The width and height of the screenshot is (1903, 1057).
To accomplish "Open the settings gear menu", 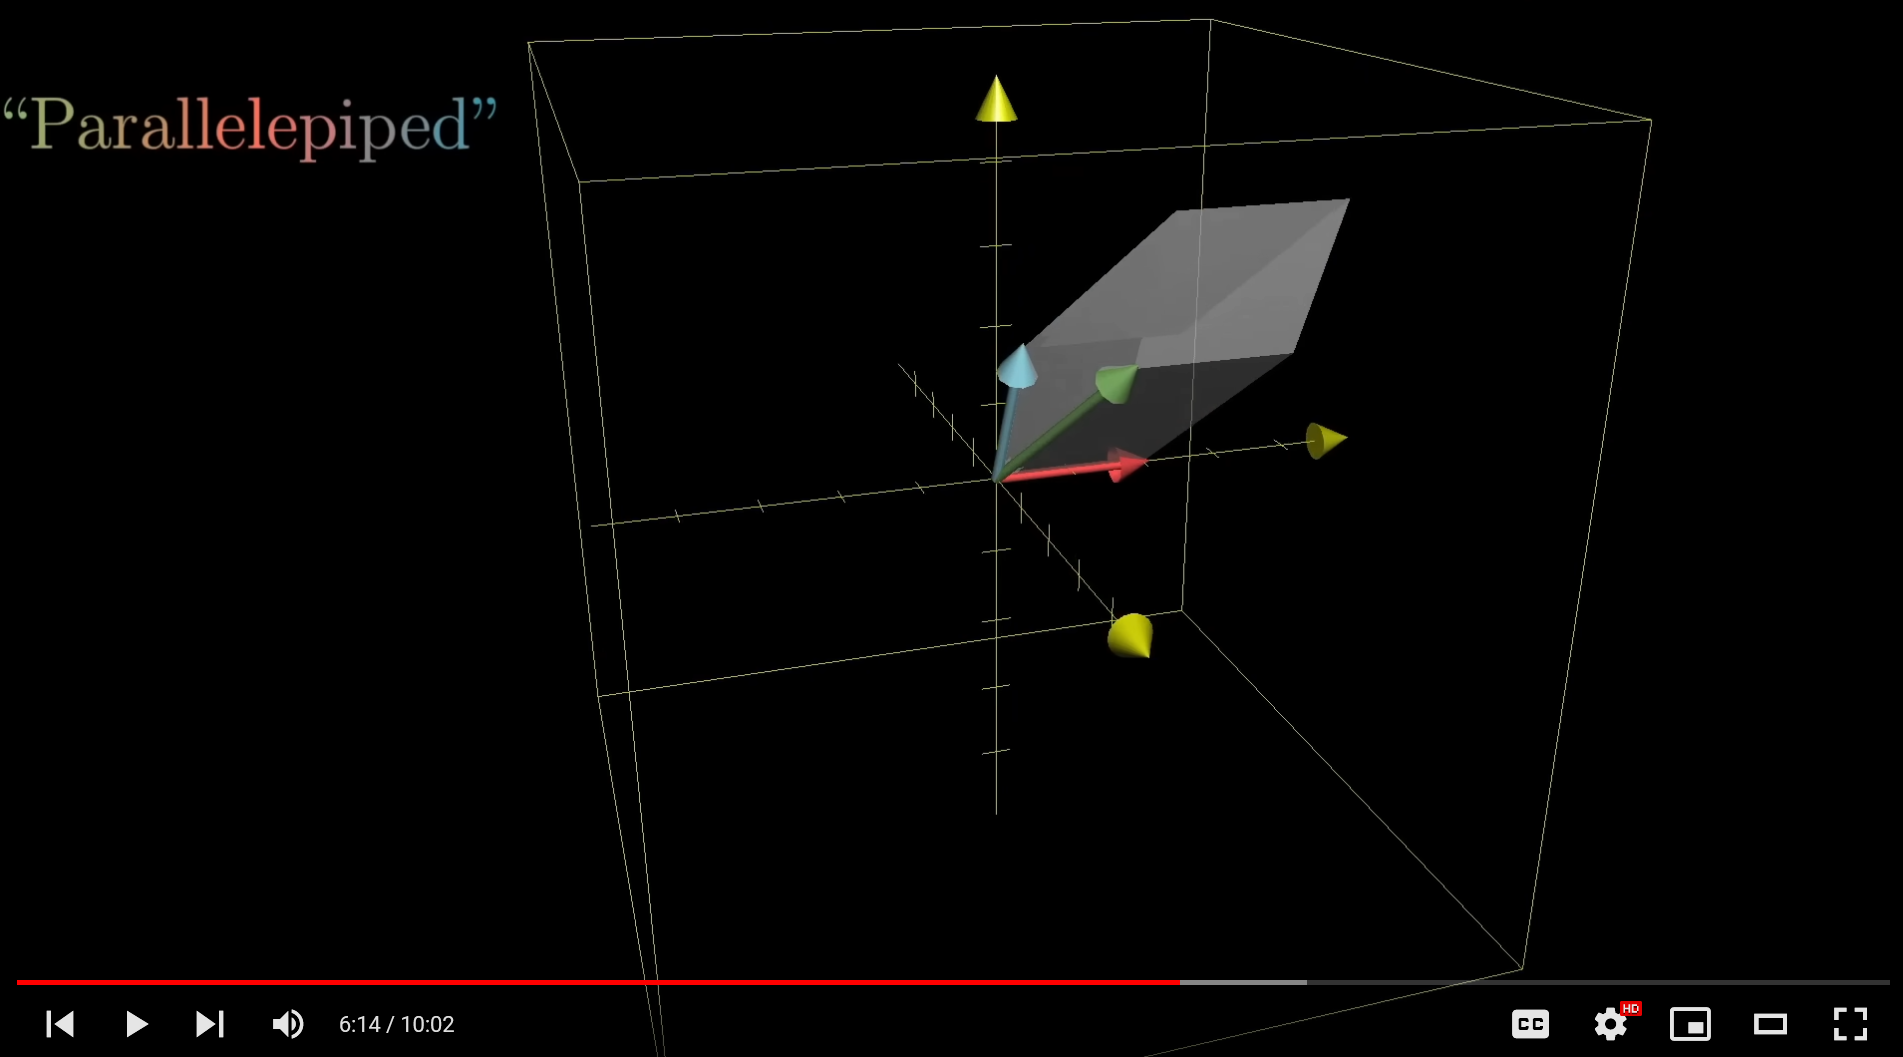I will [x=1610, y=1024].
